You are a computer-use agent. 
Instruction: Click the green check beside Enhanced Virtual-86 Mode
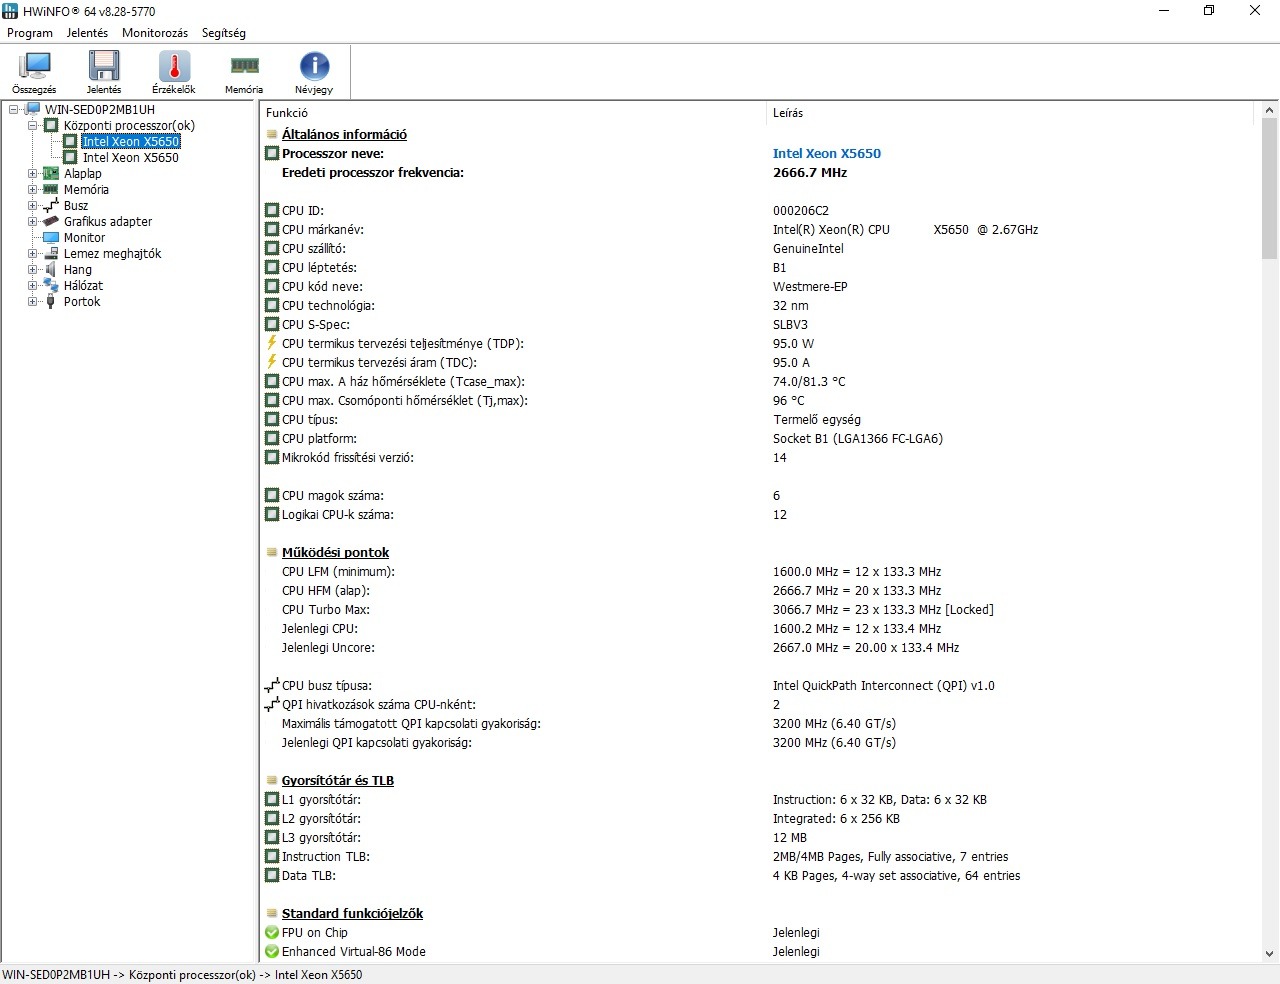click(x=272, y=951)
